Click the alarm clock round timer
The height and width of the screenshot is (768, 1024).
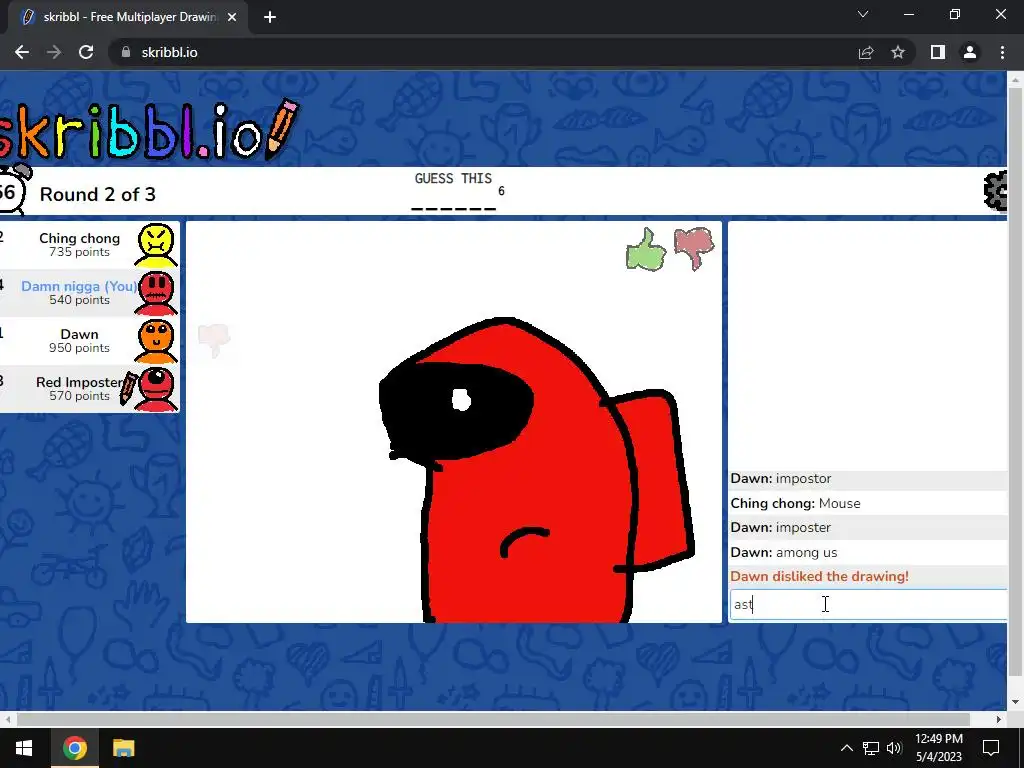coord(12,189)
